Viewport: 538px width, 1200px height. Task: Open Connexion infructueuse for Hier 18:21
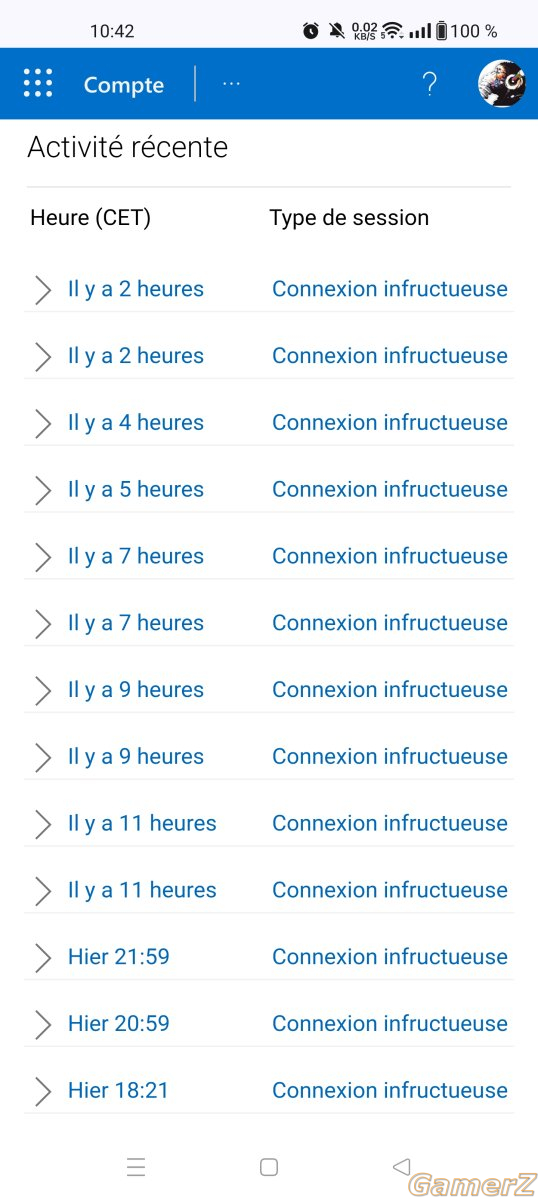point(390,1090)
